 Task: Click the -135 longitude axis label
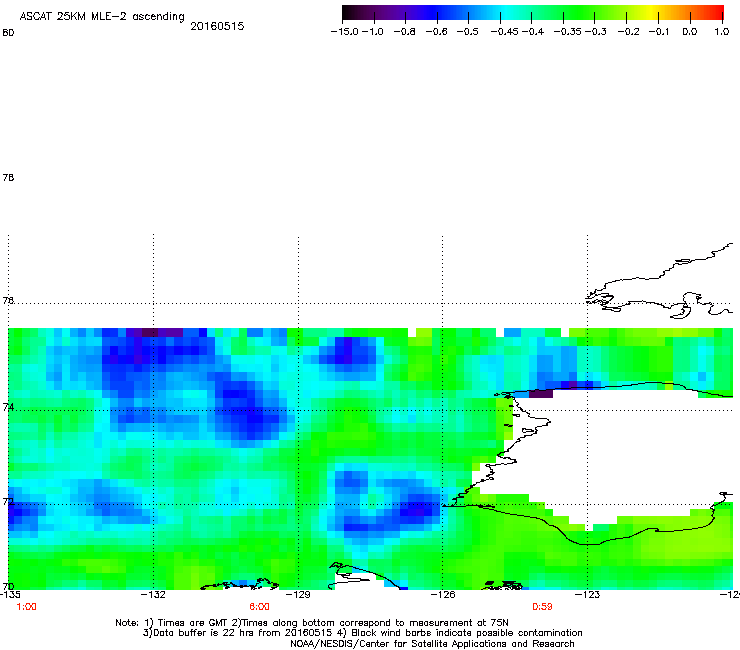pos(10,594)
